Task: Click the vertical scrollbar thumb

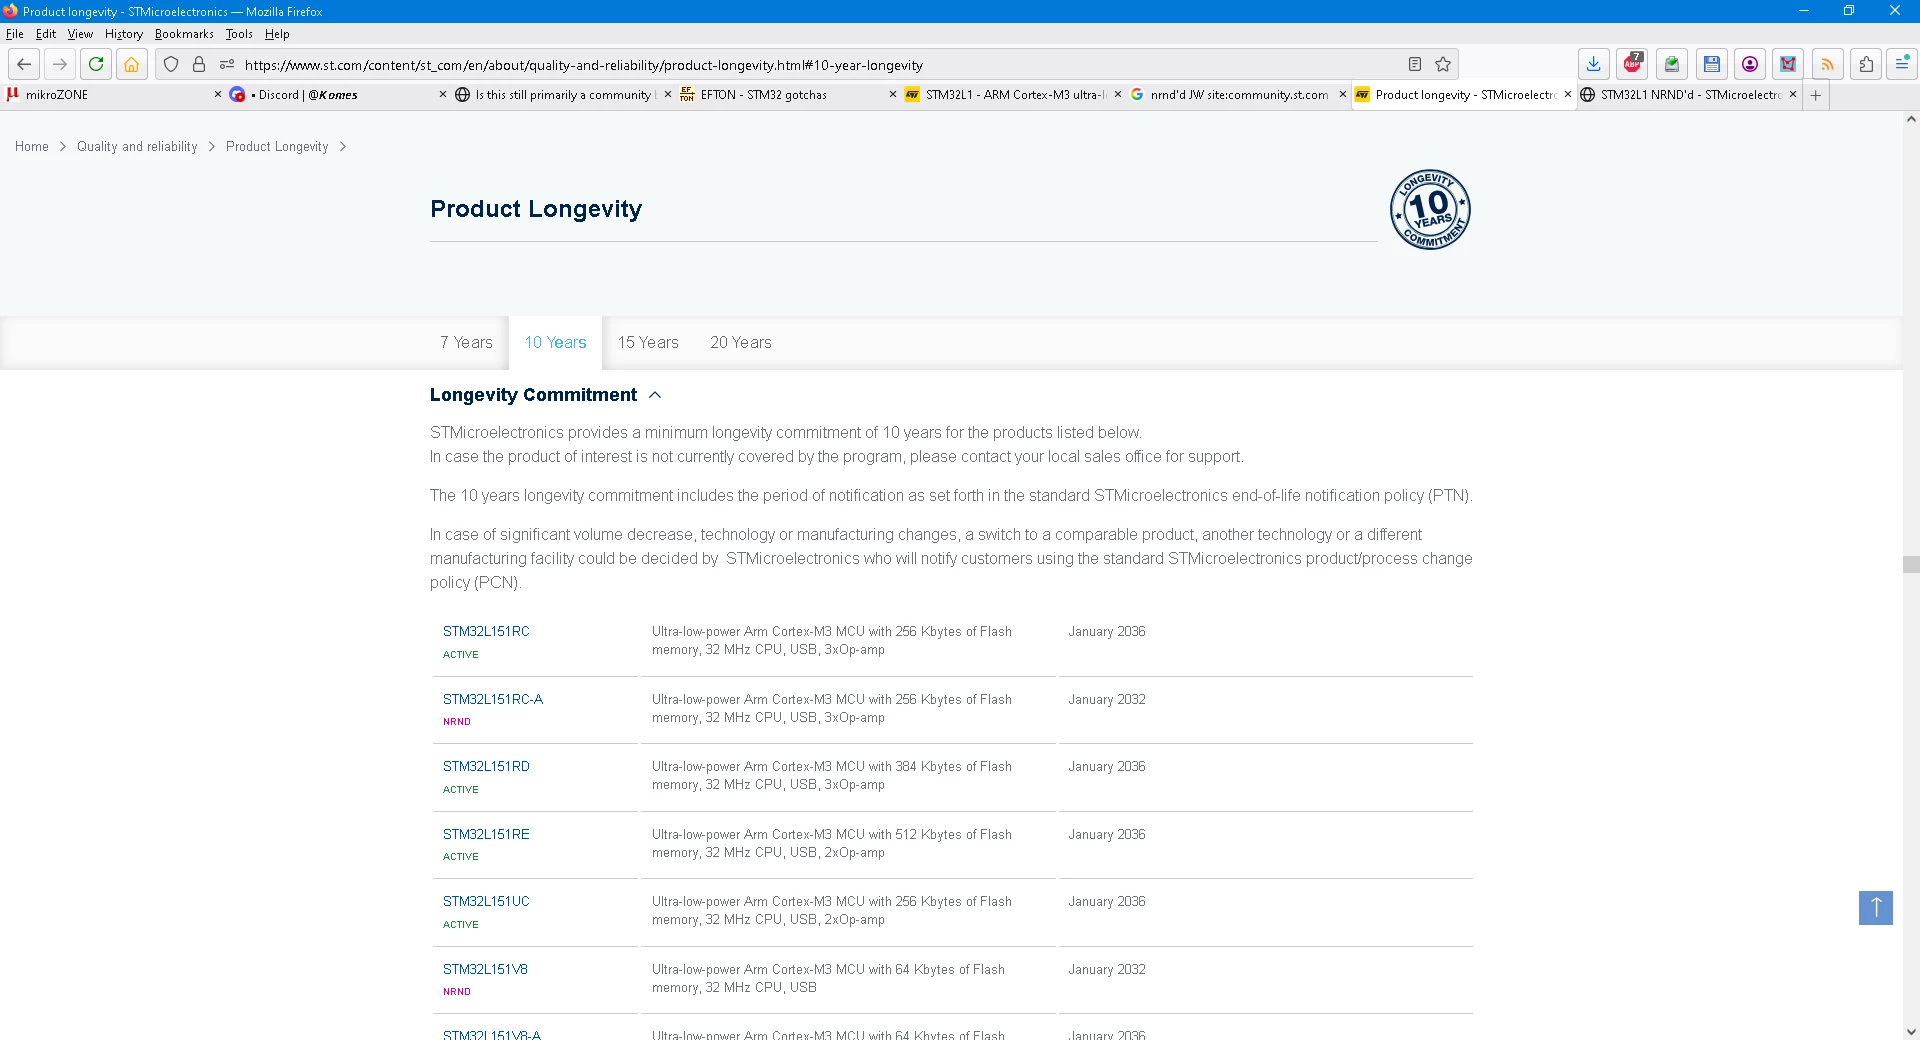Action: pos(1911,564)
